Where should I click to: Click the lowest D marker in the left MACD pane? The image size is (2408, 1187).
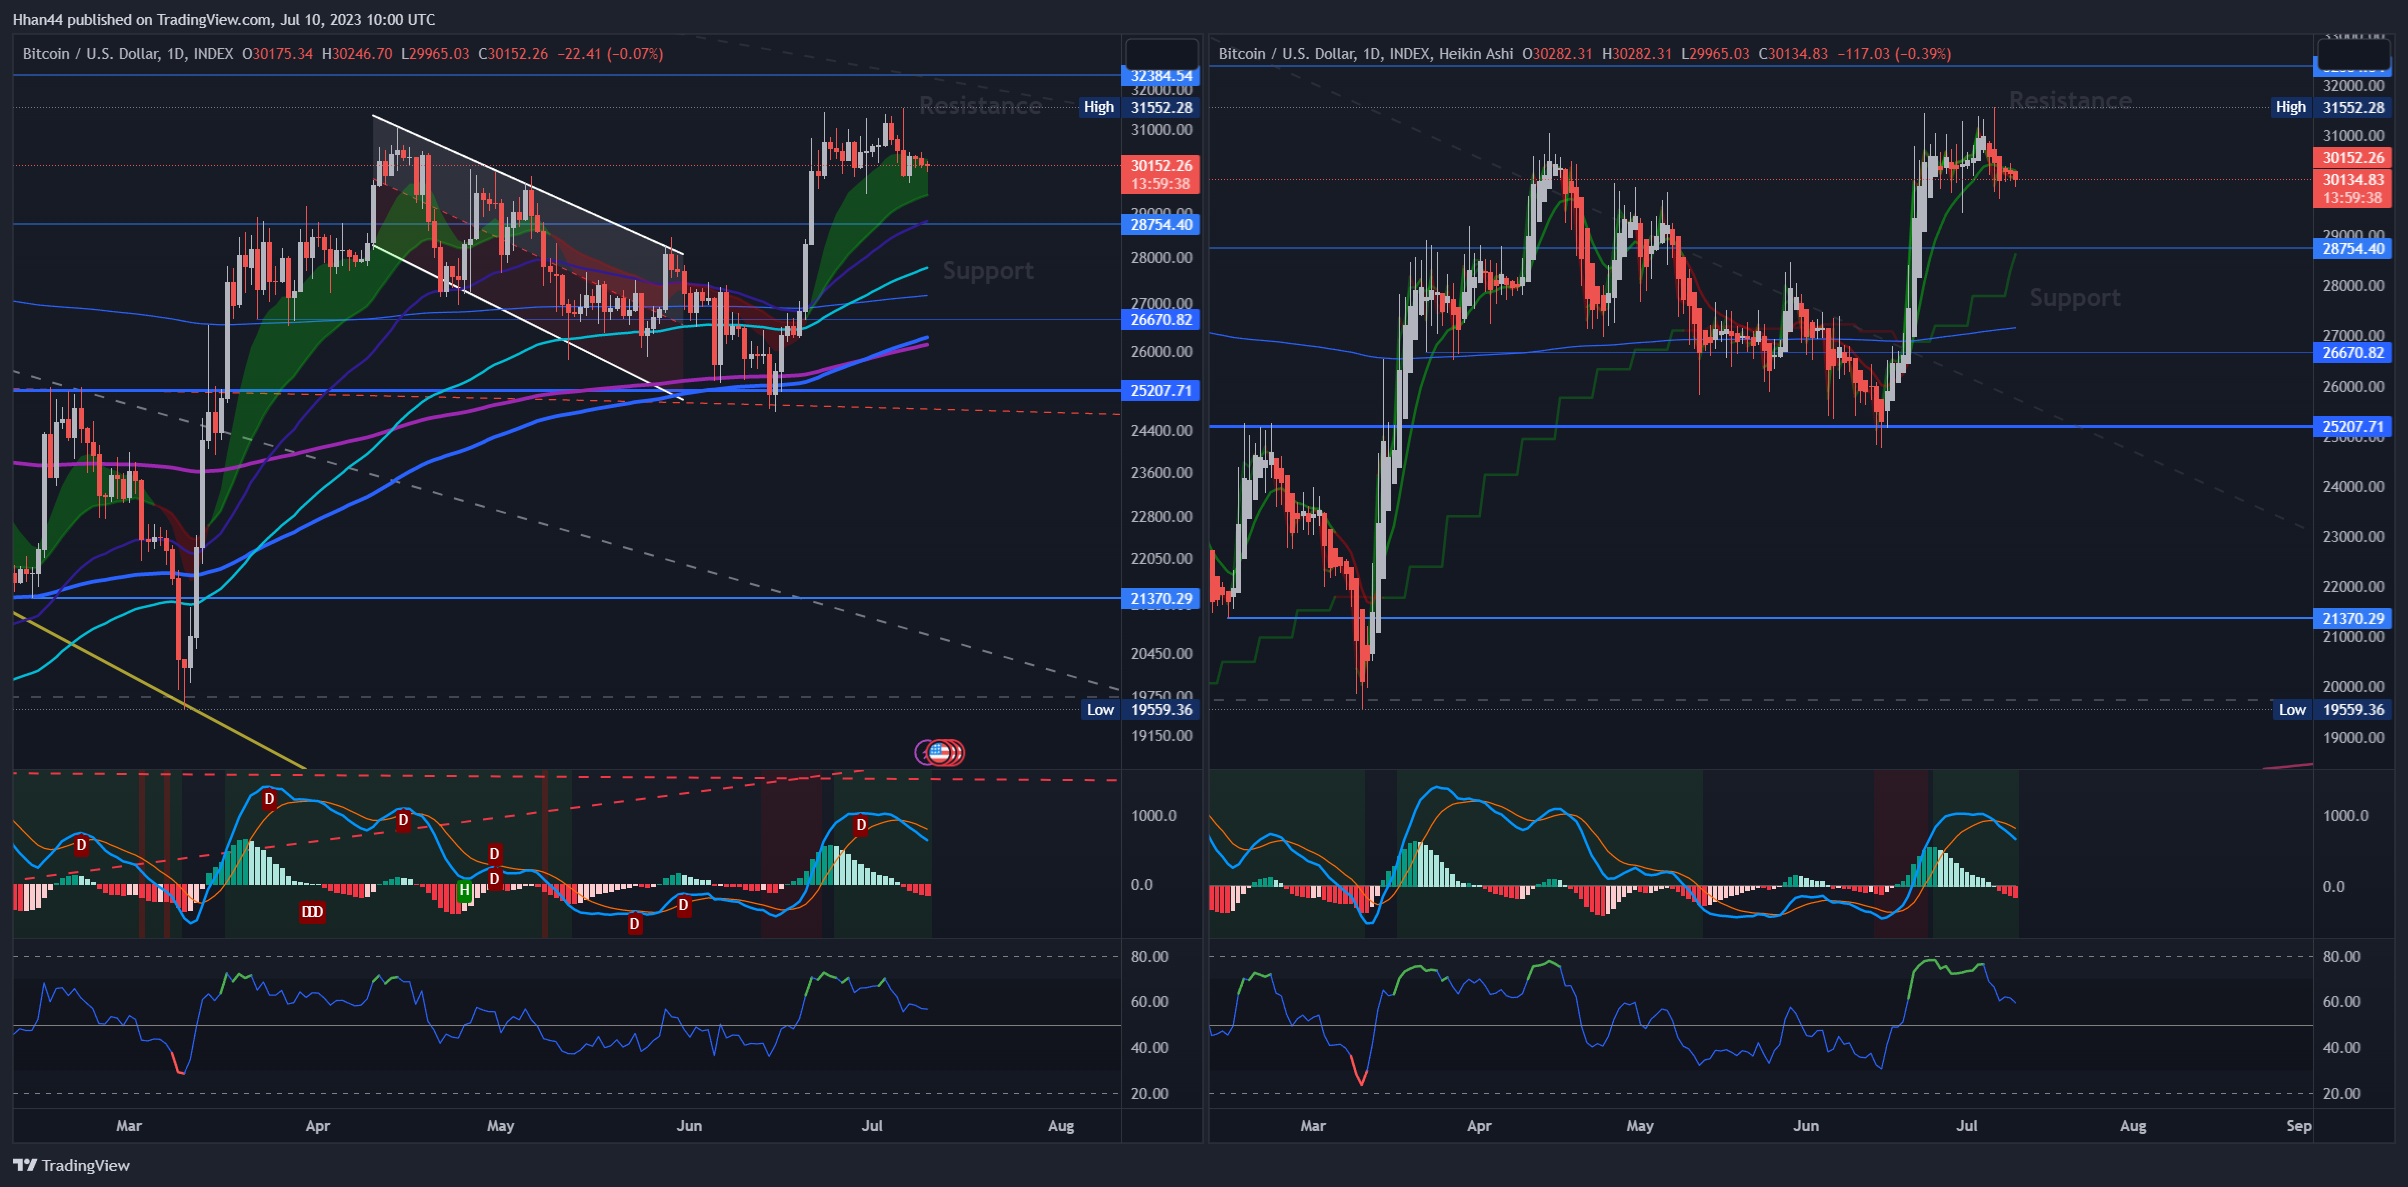[634, 924]
